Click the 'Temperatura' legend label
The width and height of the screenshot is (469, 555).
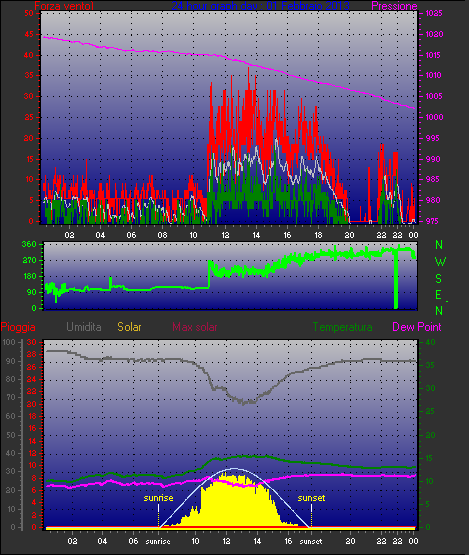click(342, 327)
